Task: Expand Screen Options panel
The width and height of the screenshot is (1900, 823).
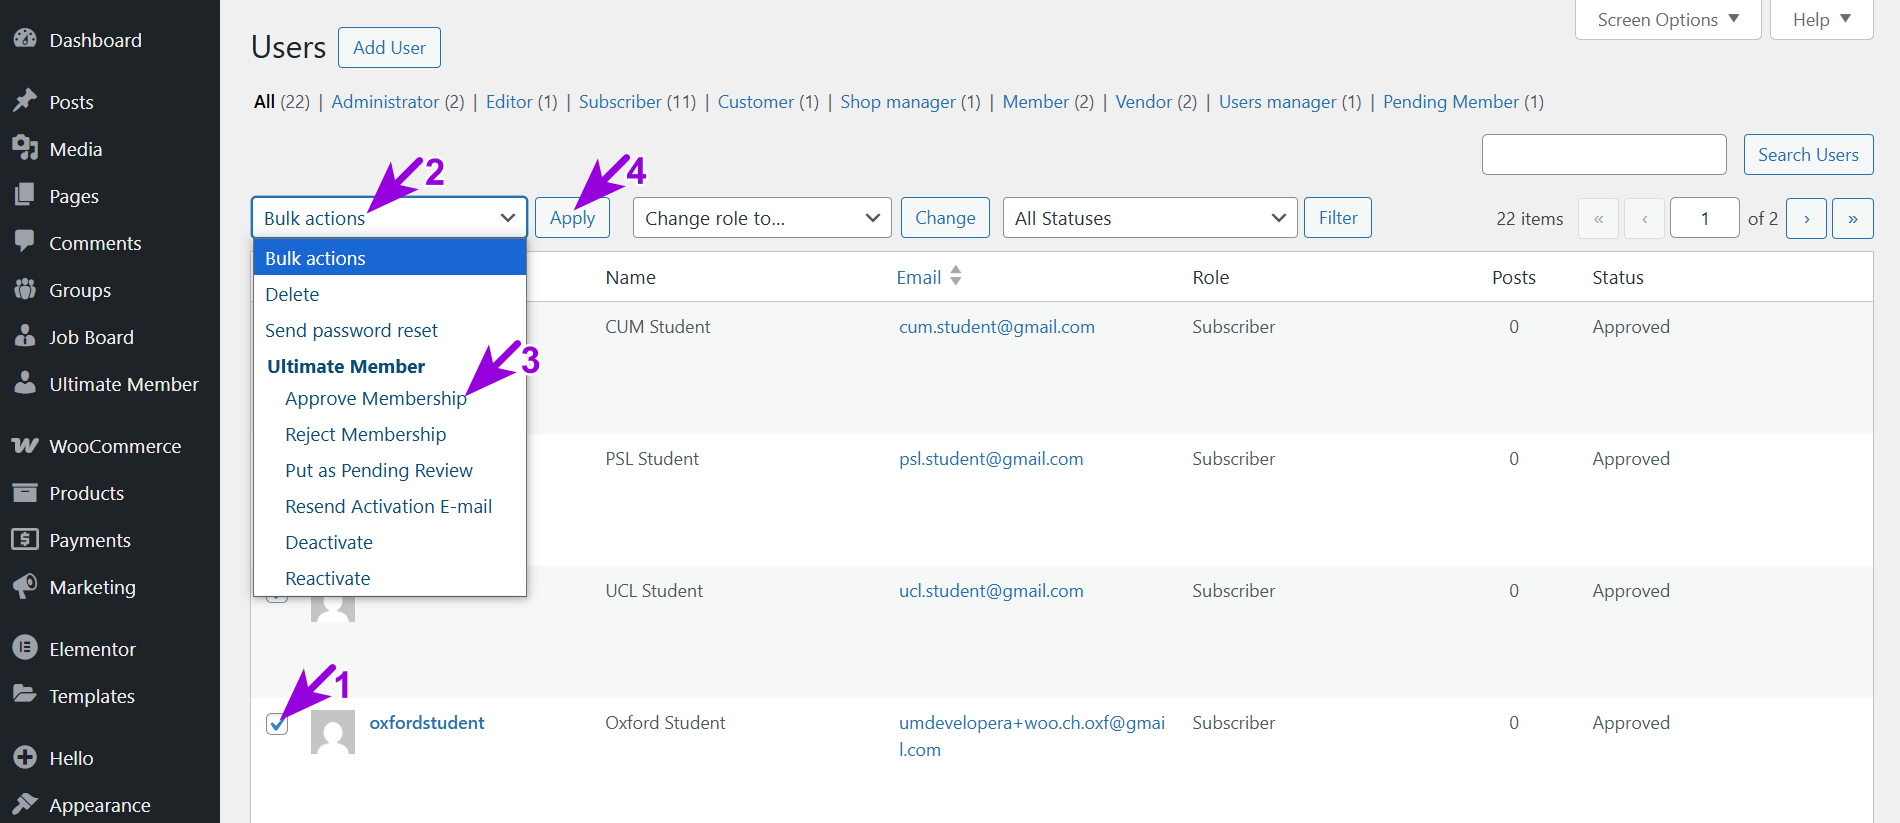Action: pyautogui.click(x=1668, y=19)
